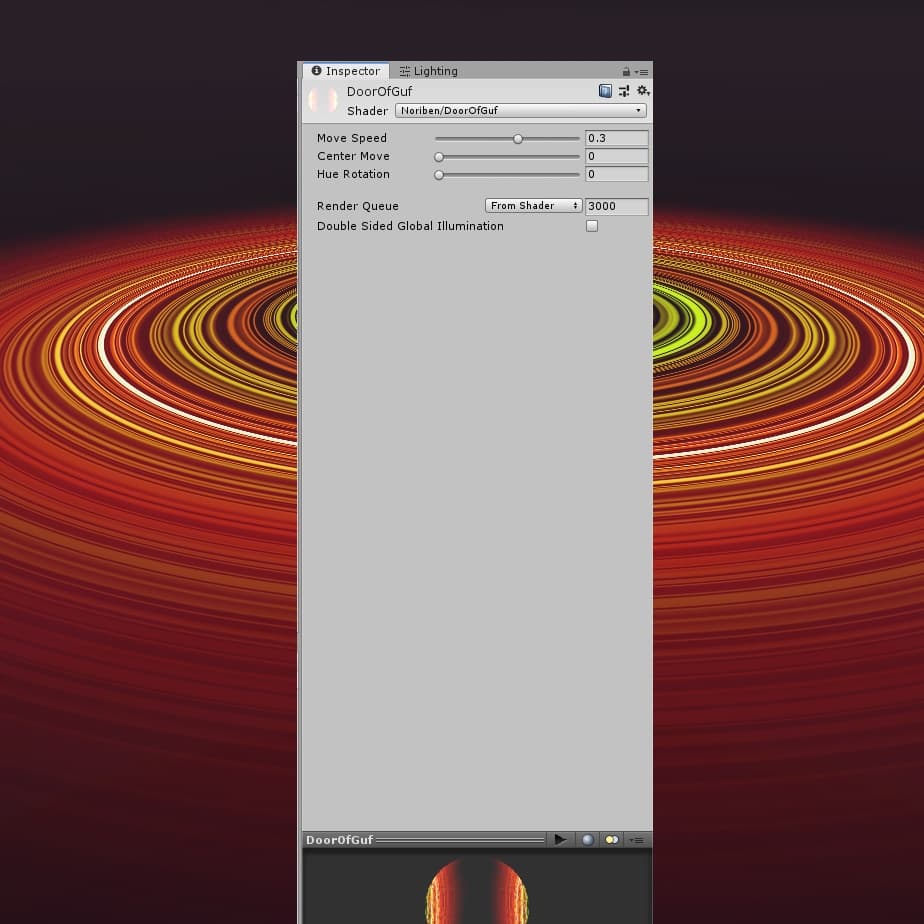The height and width of the screenshot is (924, 924).
Task: Switch to the Lighting tab
Action: pyautogui.click(x=428, y=71)
